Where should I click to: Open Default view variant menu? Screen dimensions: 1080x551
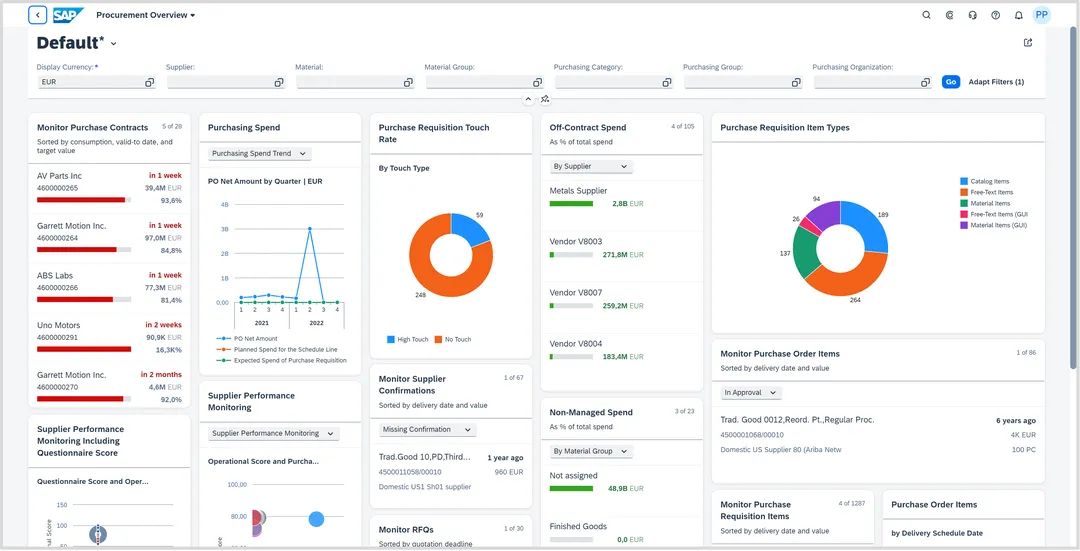point(113,44)
